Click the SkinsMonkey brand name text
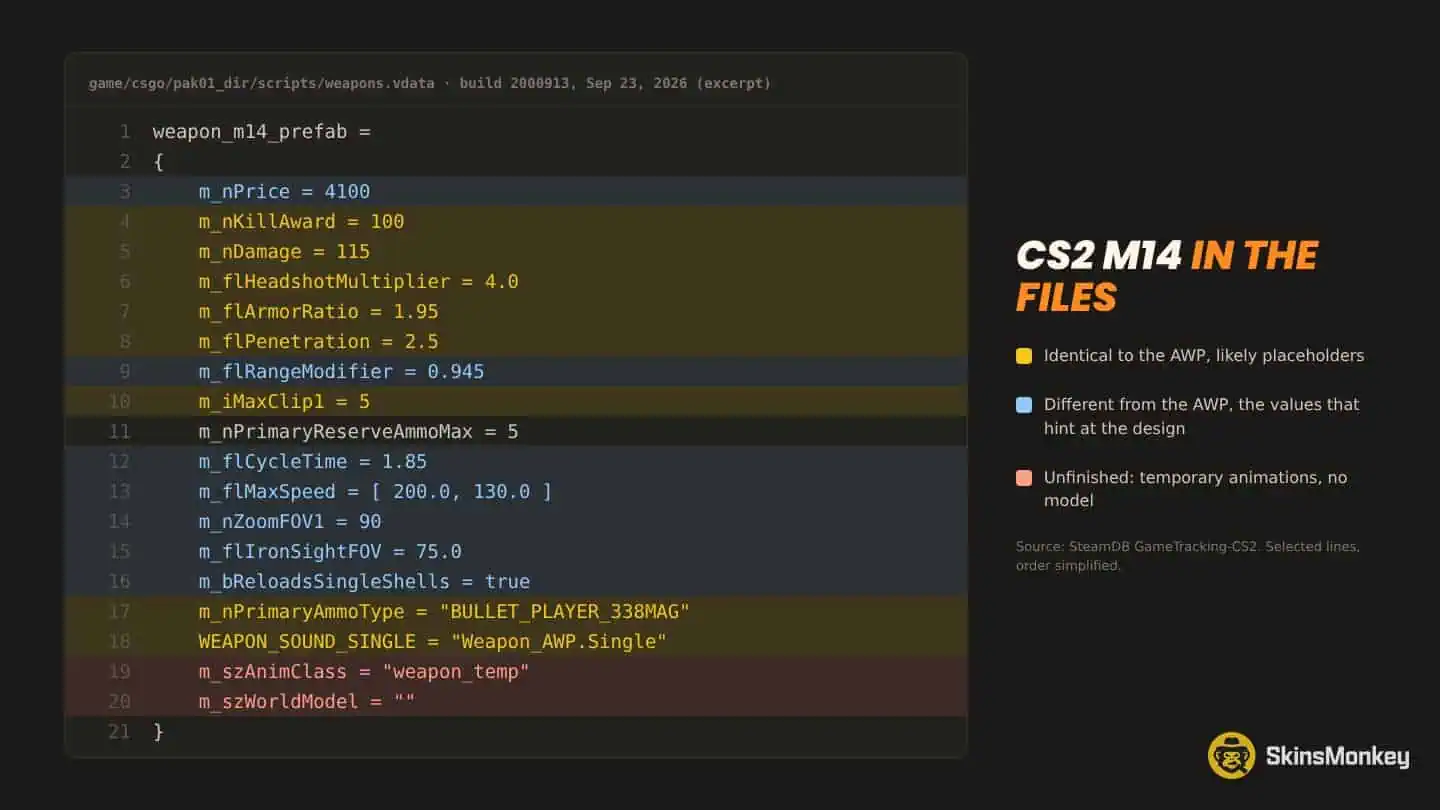 point(1338,757)
